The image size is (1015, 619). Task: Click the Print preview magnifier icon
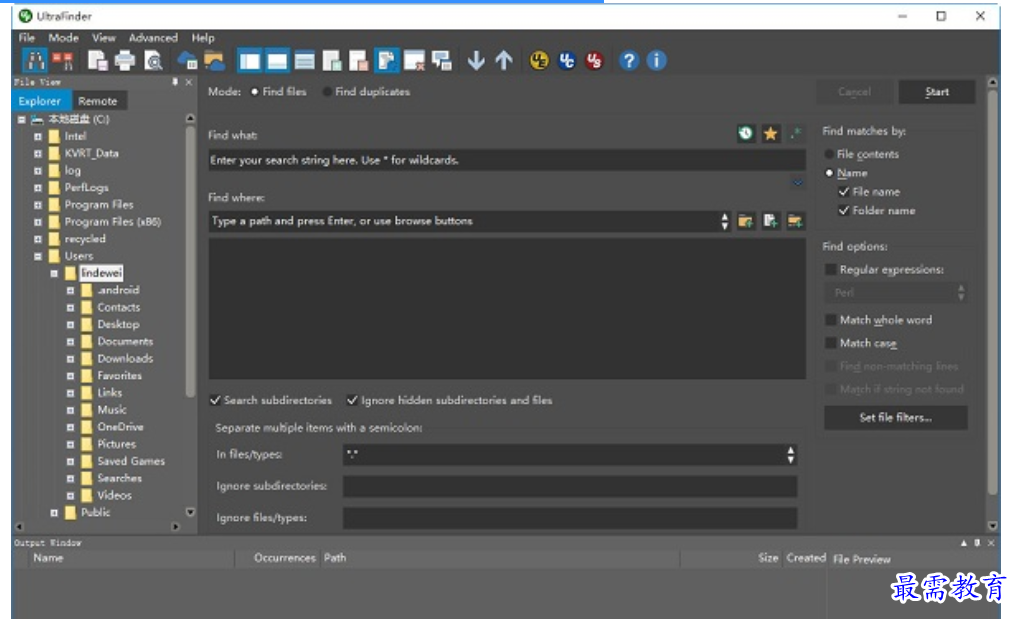pyautogui.click(x=153, y=61)
